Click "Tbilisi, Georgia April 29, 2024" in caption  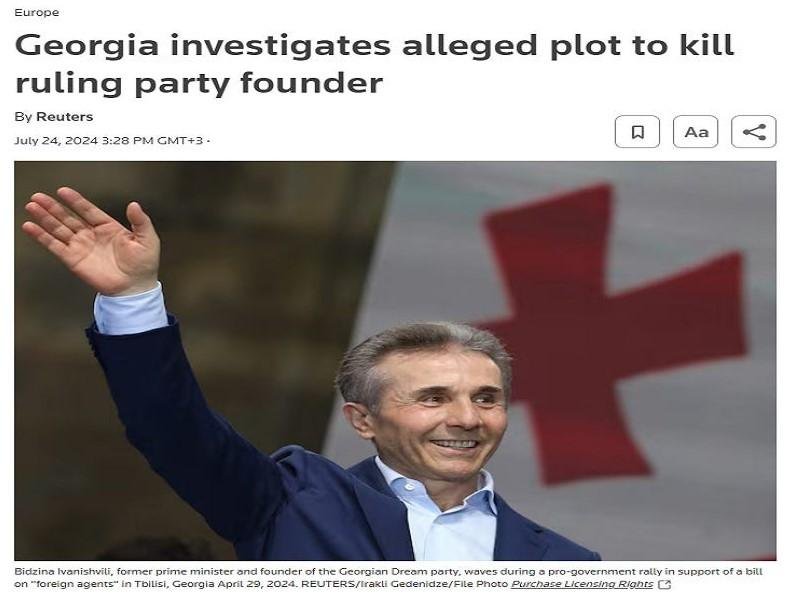216,584
